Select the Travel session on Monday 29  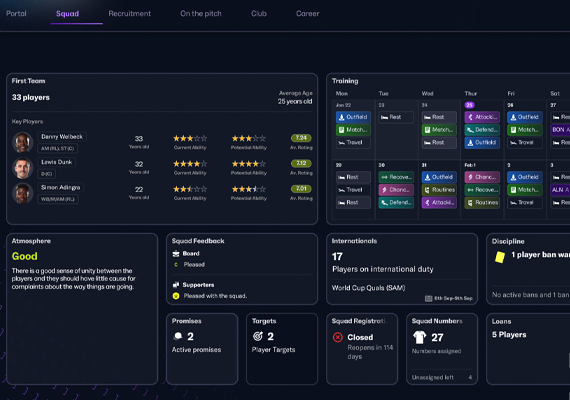[x=353, y=190]
